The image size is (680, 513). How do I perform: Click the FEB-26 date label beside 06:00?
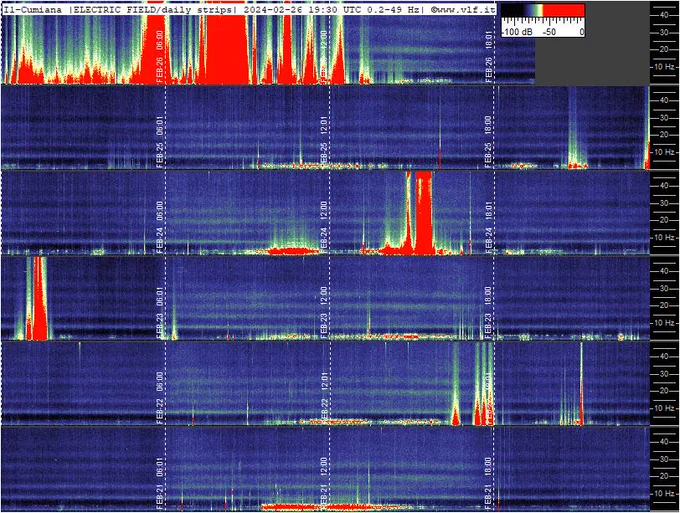coord(160,69)
